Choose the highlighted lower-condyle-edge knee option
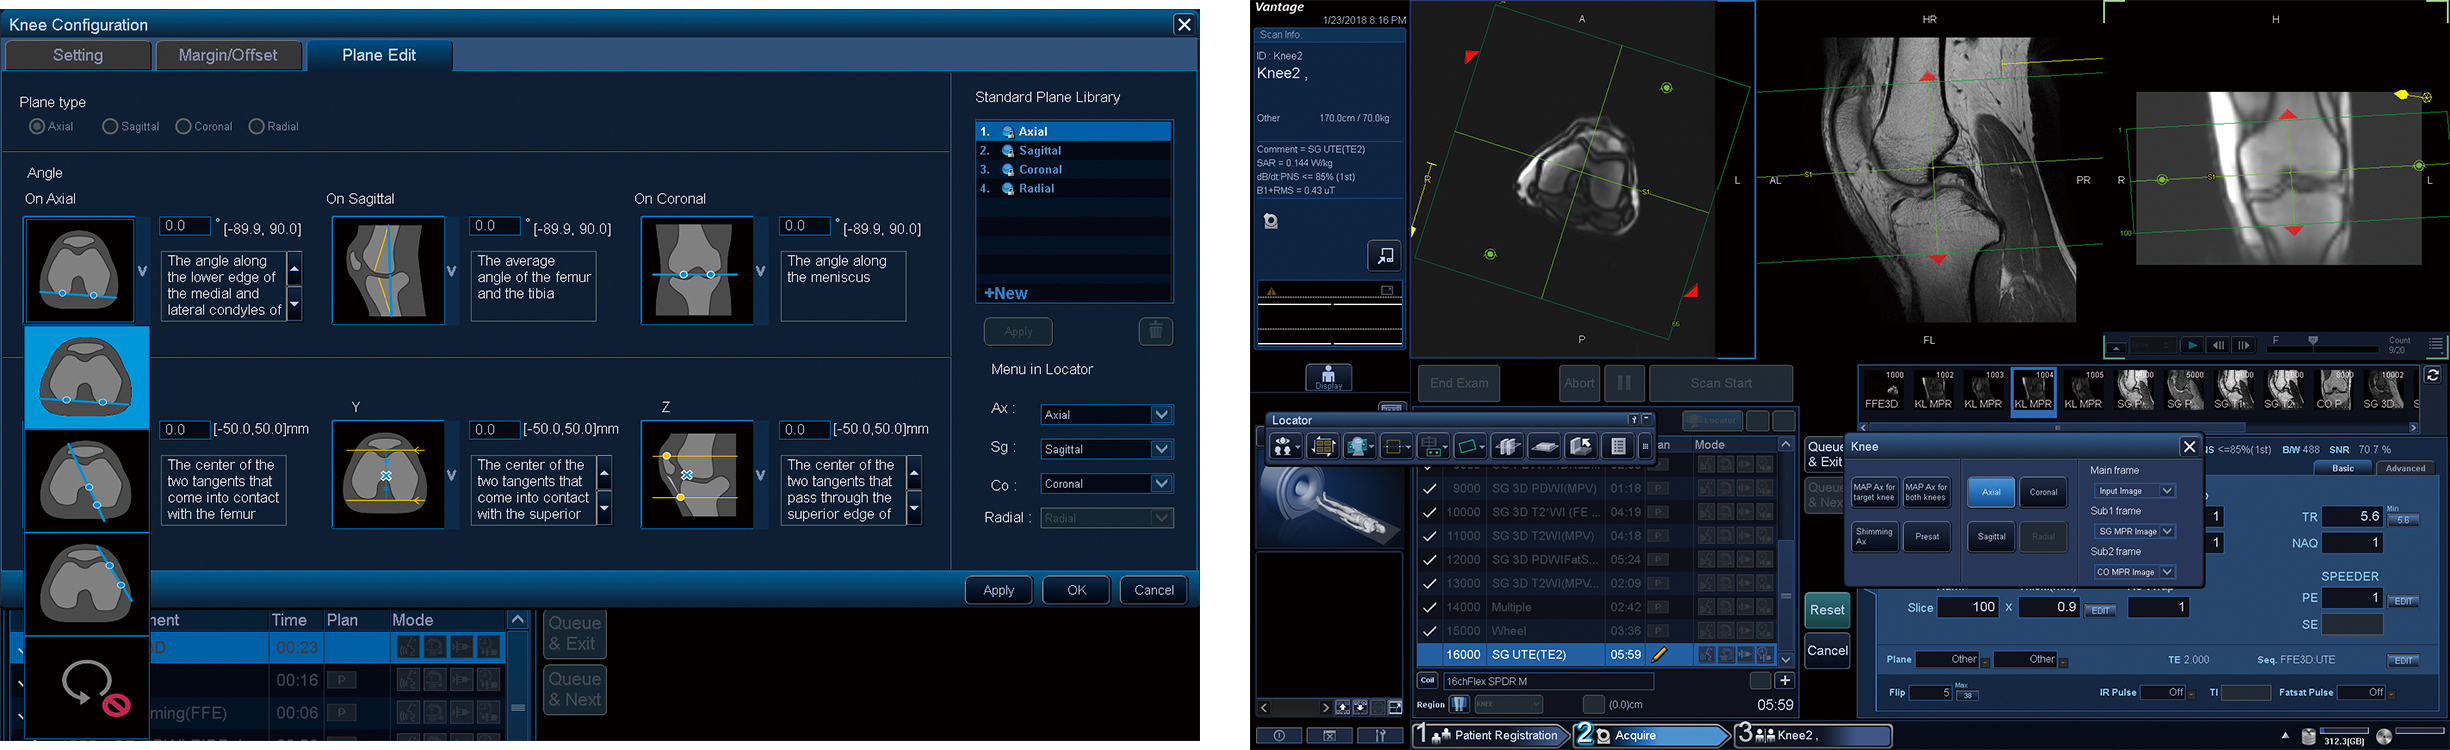2450x750 pixels. (x=87, y=378)
